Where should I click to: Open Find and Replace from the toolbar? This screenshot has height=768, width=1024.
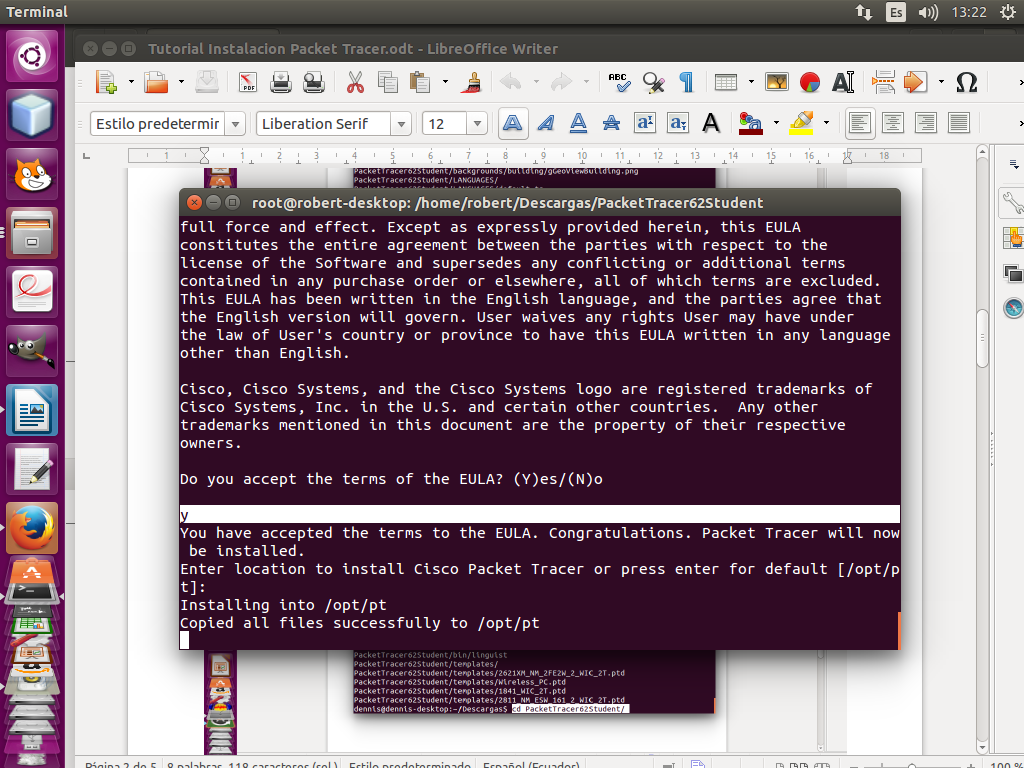coord(653,82)
